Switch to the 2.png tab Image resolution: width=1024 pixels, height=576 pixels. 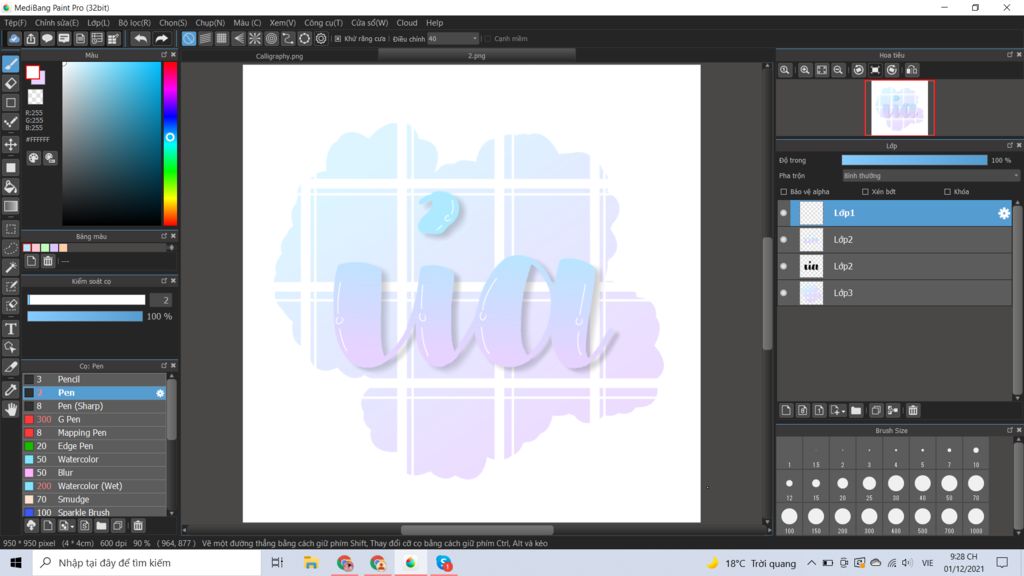[x=477, y=56]
